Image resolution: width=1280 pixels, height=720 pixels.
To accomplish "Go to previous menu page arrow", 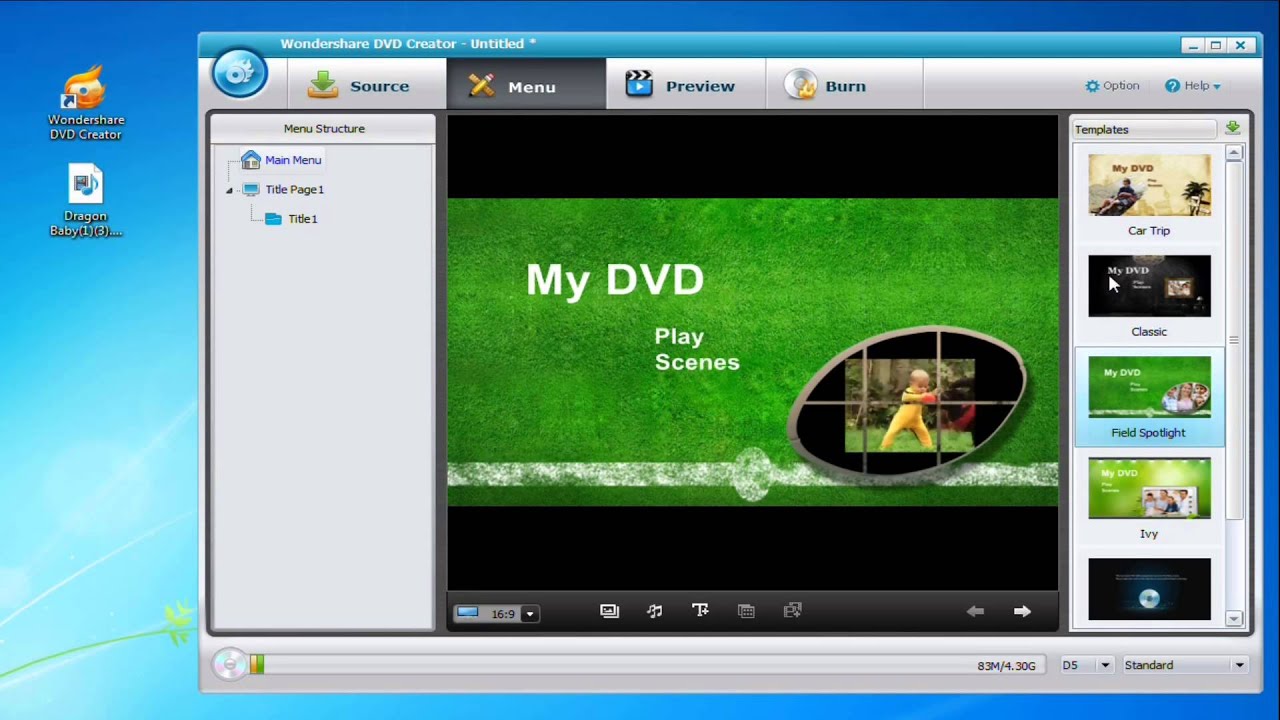I will (x=975, y=611).
